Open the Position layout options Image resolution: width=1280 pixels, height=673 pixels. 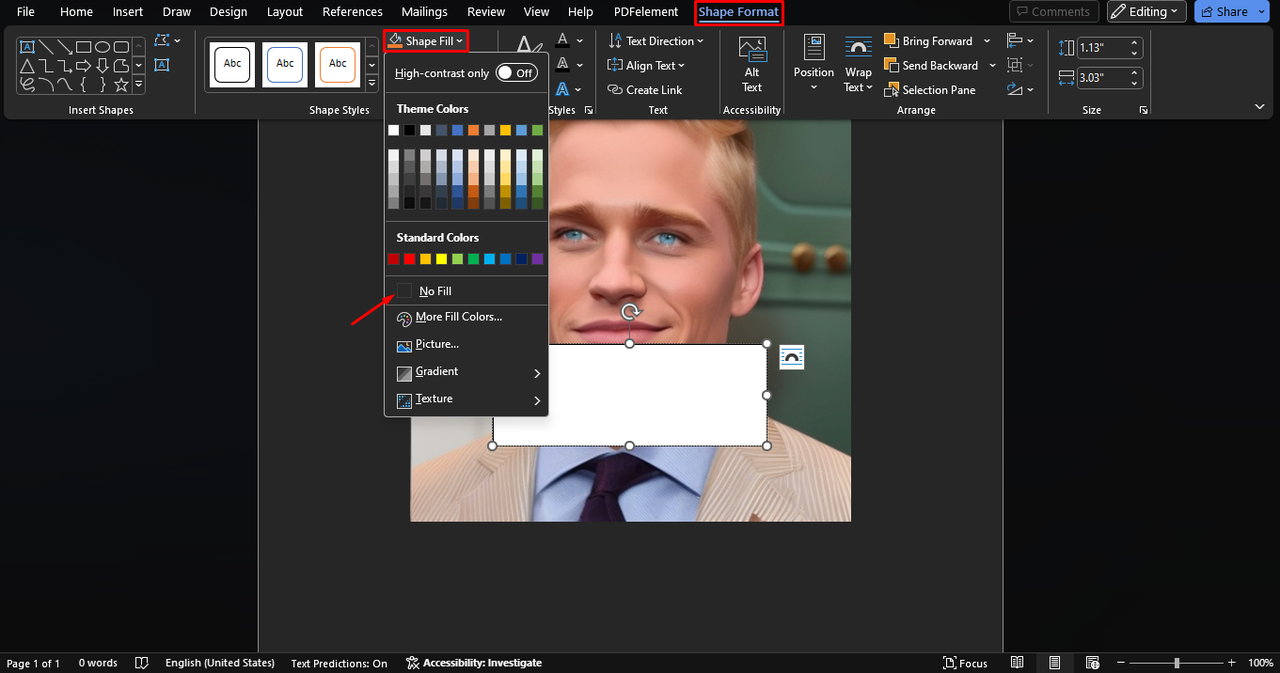(813, 64)
